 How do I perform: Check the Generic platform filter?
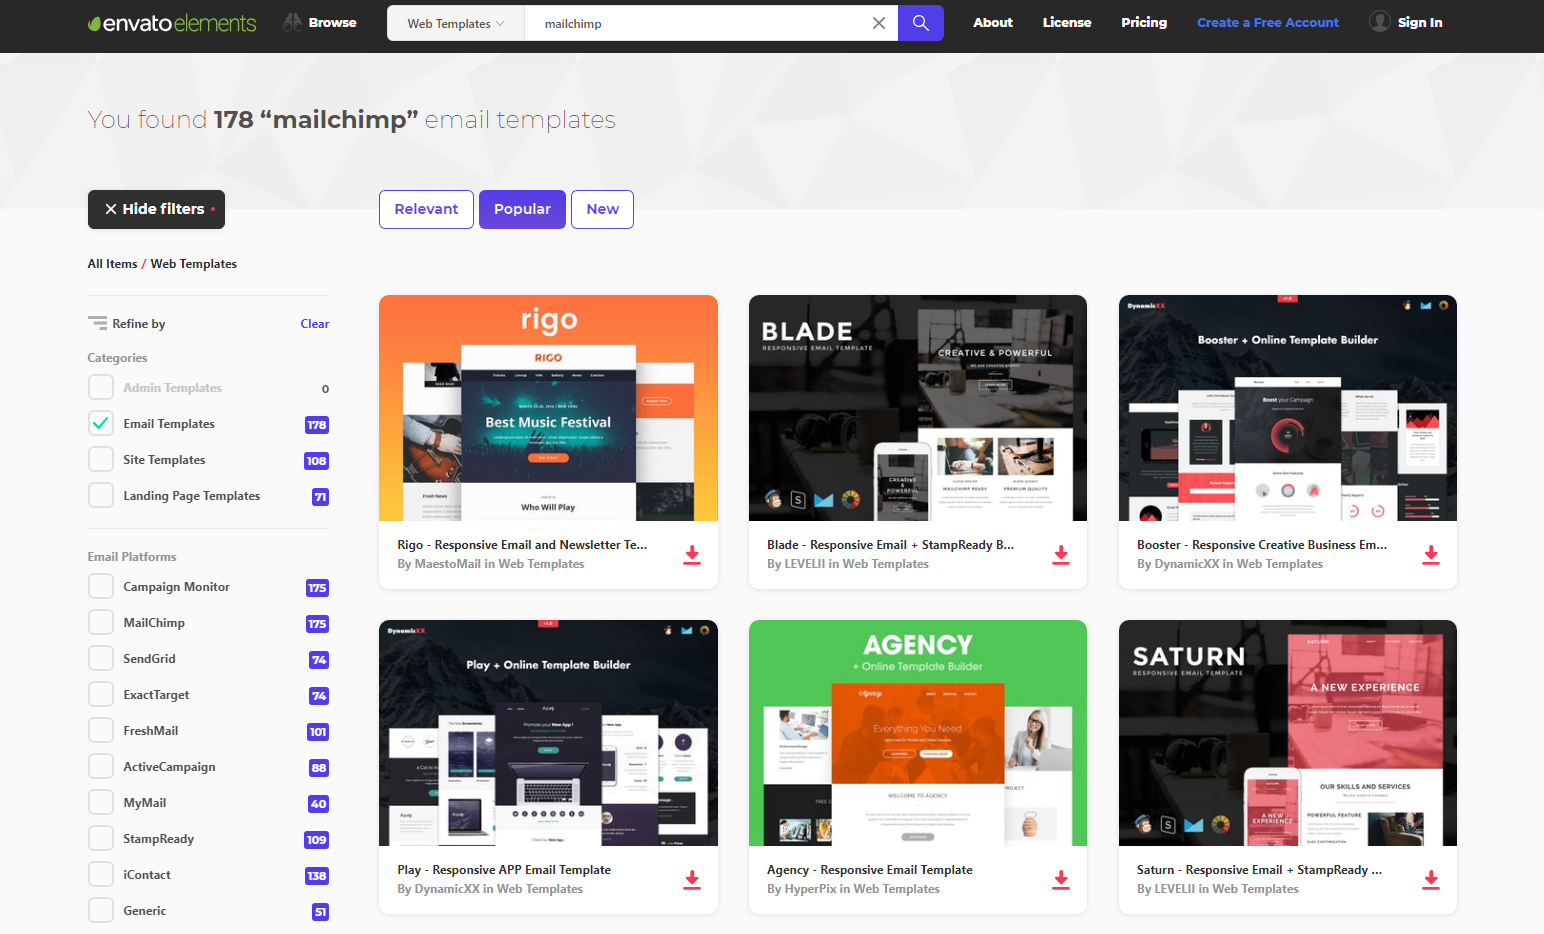[x=101, y=911]
